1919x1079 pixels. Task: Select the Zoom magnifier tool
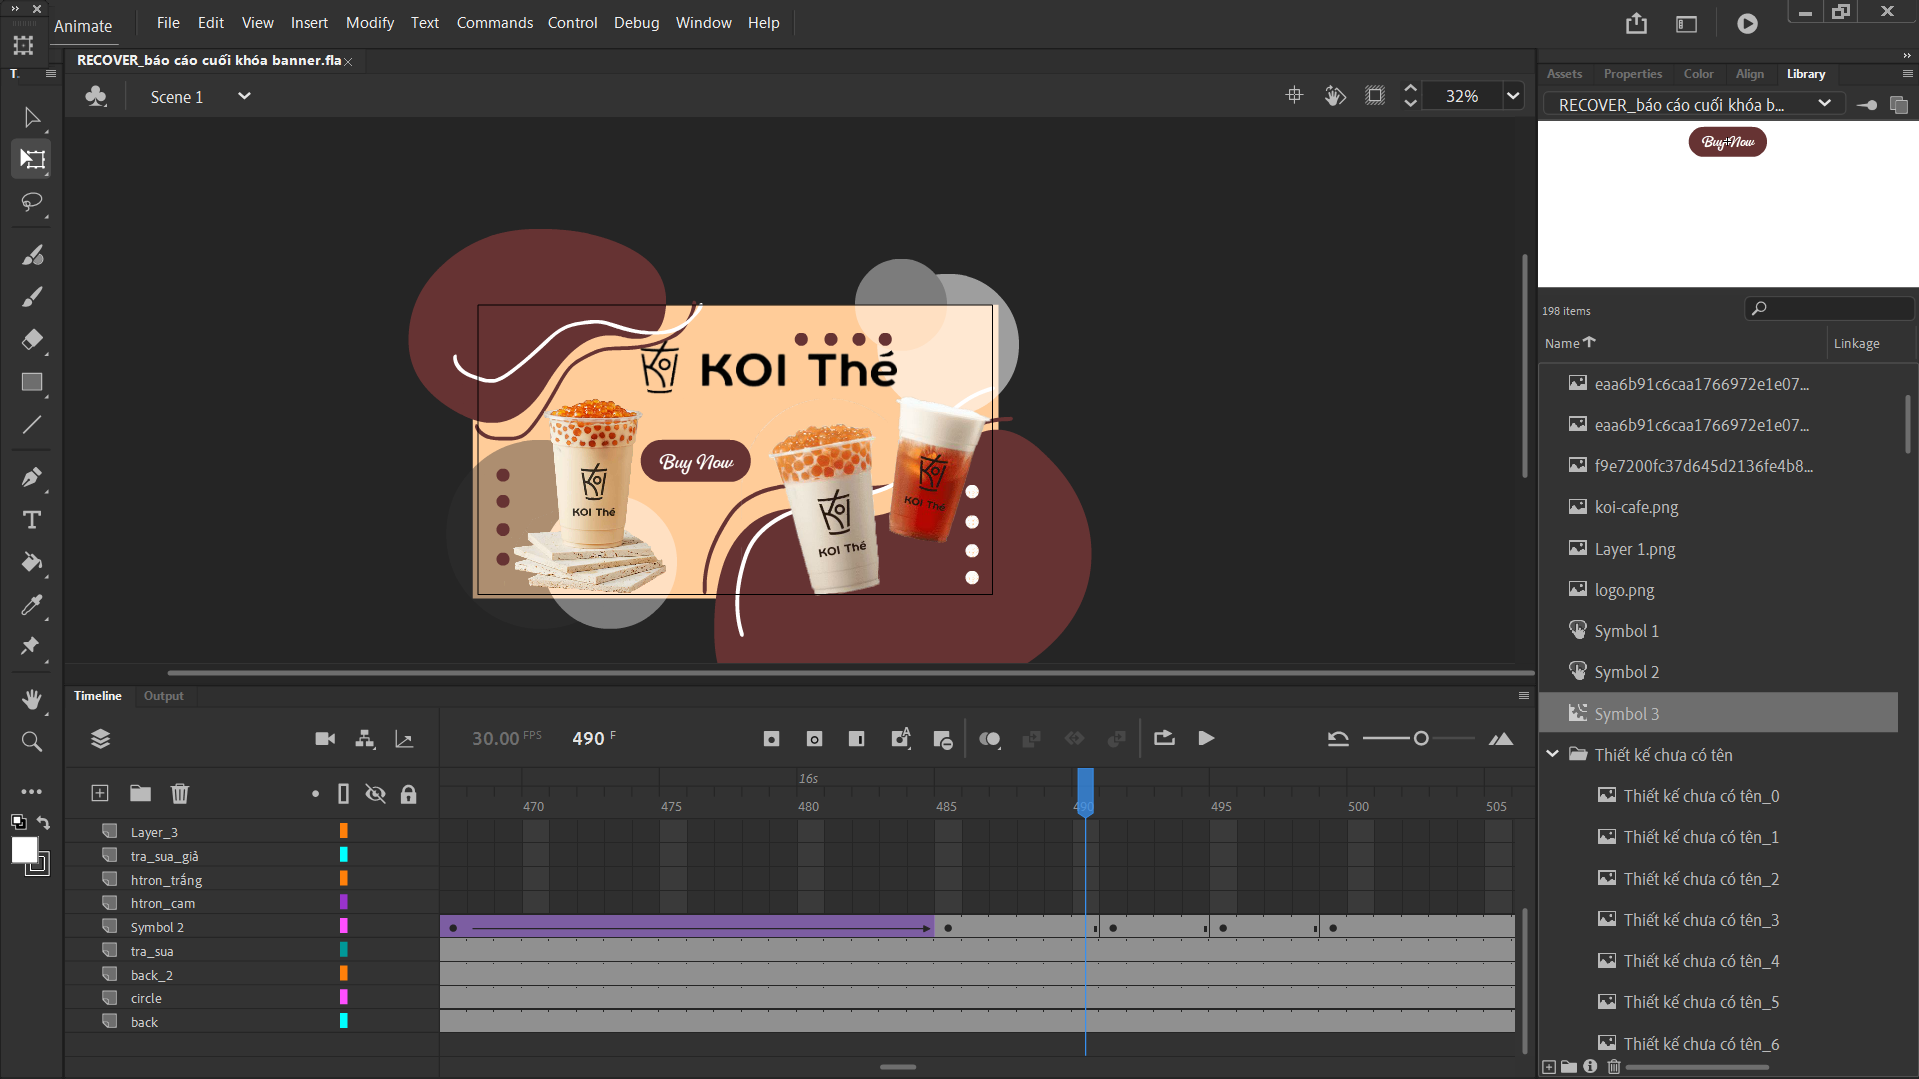[32, 741]
